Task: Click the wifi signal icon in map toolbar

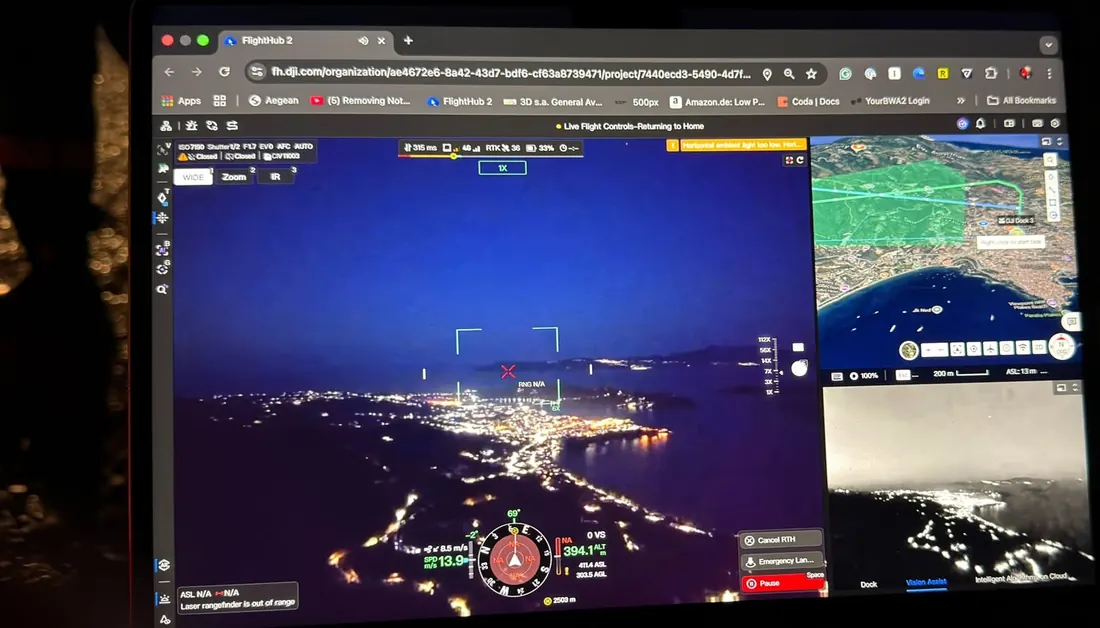Action: coord(1023,348)
